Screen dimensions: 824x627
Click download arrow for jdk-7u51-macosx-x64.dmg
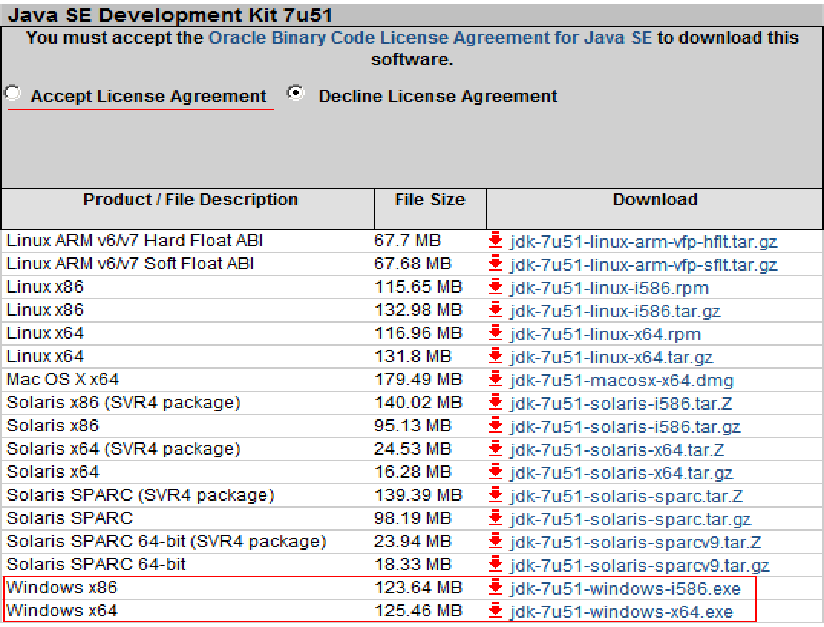click(x=495, y=379)
